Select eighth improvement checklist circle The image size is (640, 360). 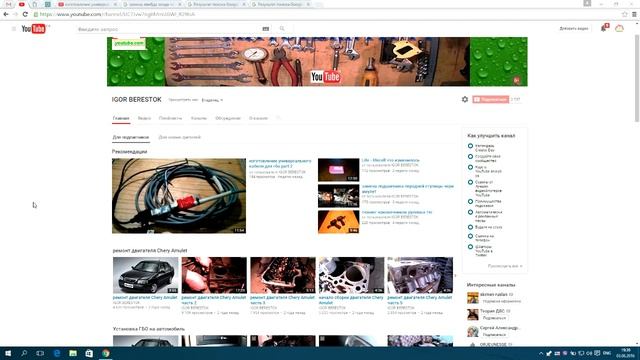click(x=470, y=236)
